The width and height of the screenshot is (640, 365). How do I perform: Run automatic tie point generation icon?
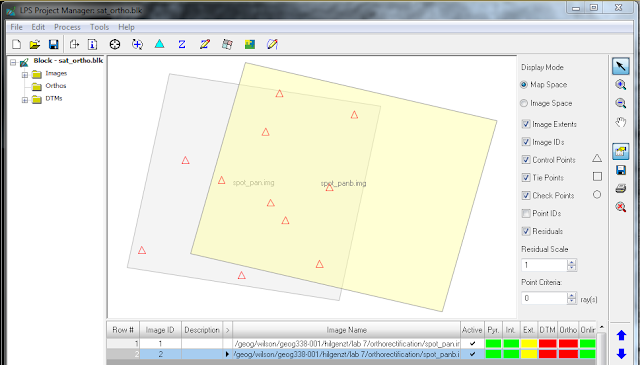click(x=137, y=44)
